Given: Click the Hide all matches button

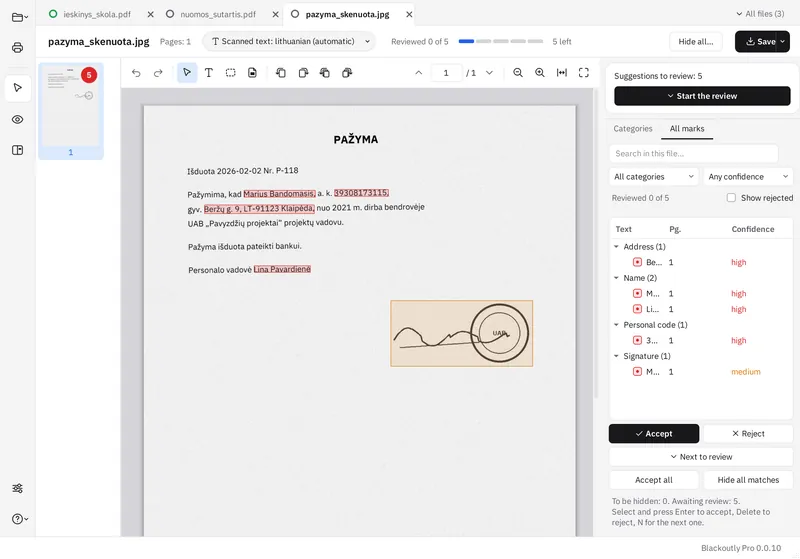Looking at the screenshot, I should click(x=748, y=480).
